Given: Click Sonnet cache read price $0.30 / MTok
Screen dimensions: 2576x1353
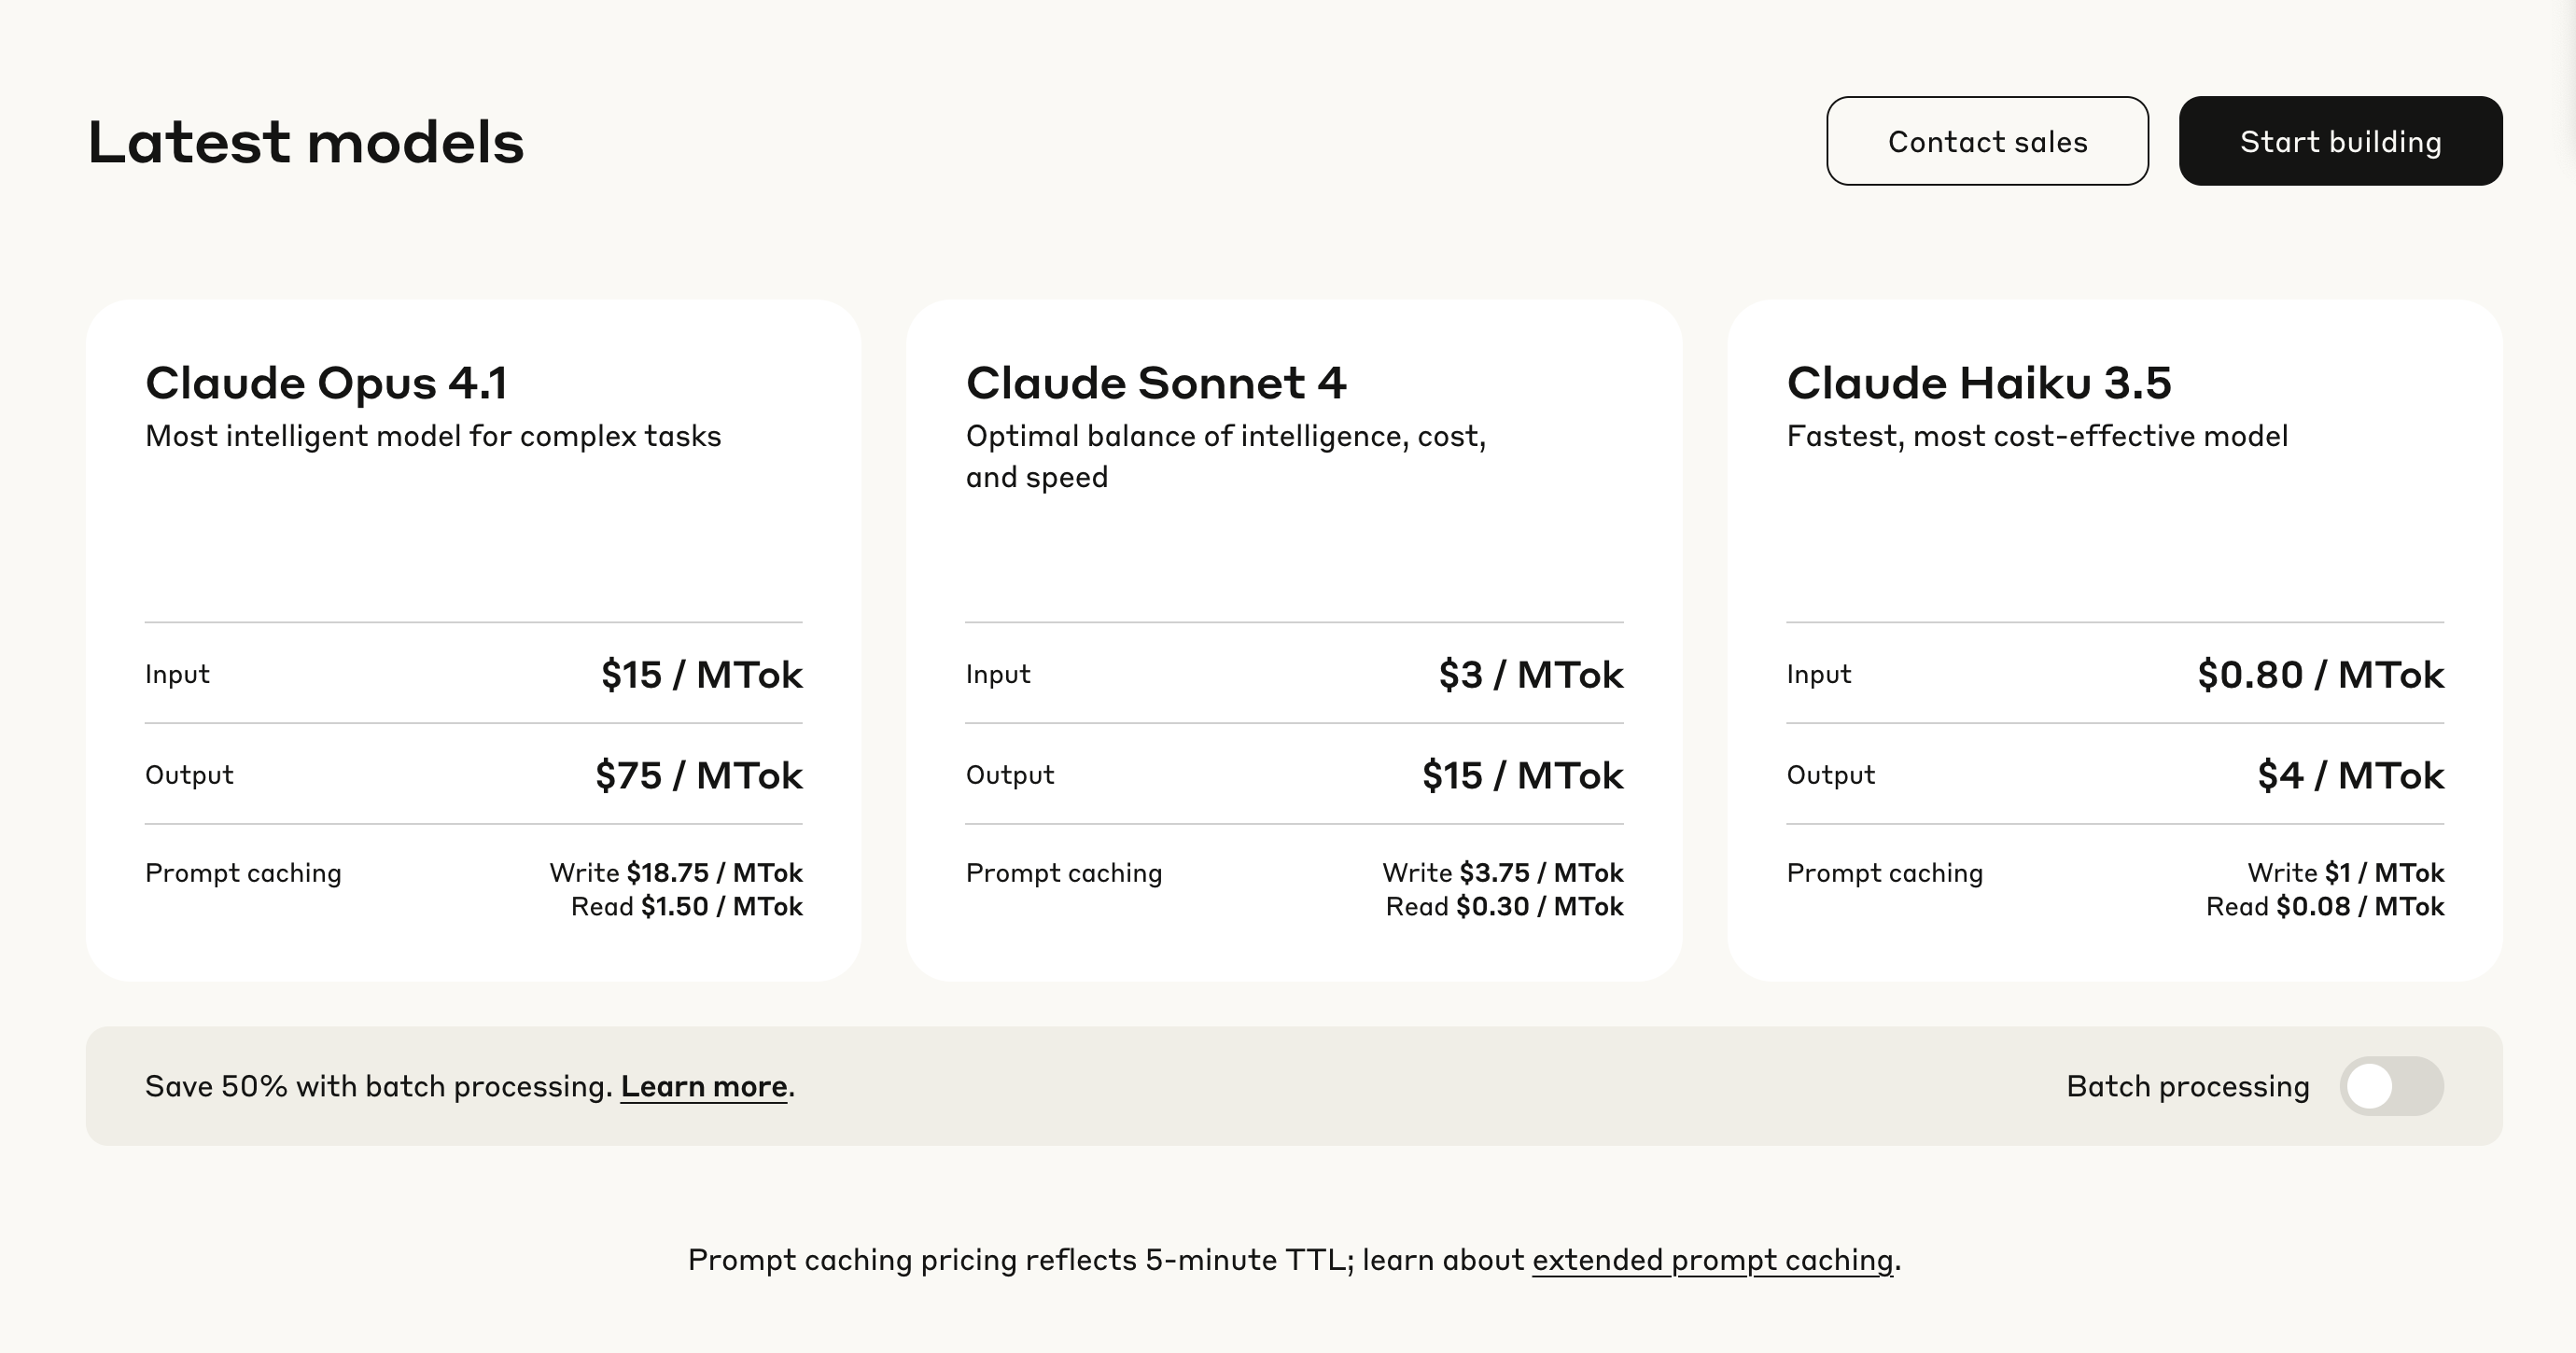Looking at the screenshot, I should point(1540,907).
